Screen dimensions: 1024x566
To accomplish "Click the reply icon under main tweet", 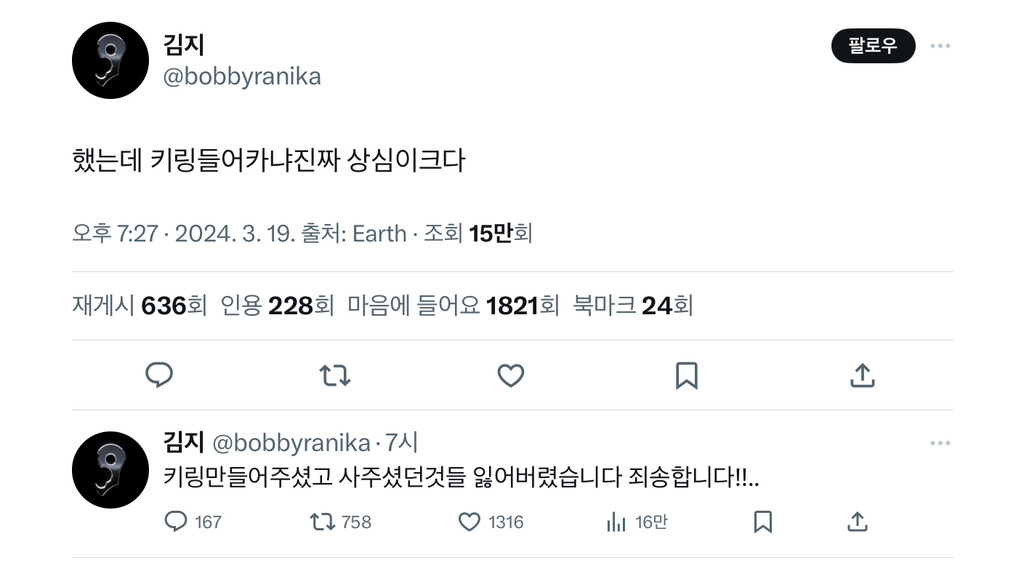I will point(159,375).
